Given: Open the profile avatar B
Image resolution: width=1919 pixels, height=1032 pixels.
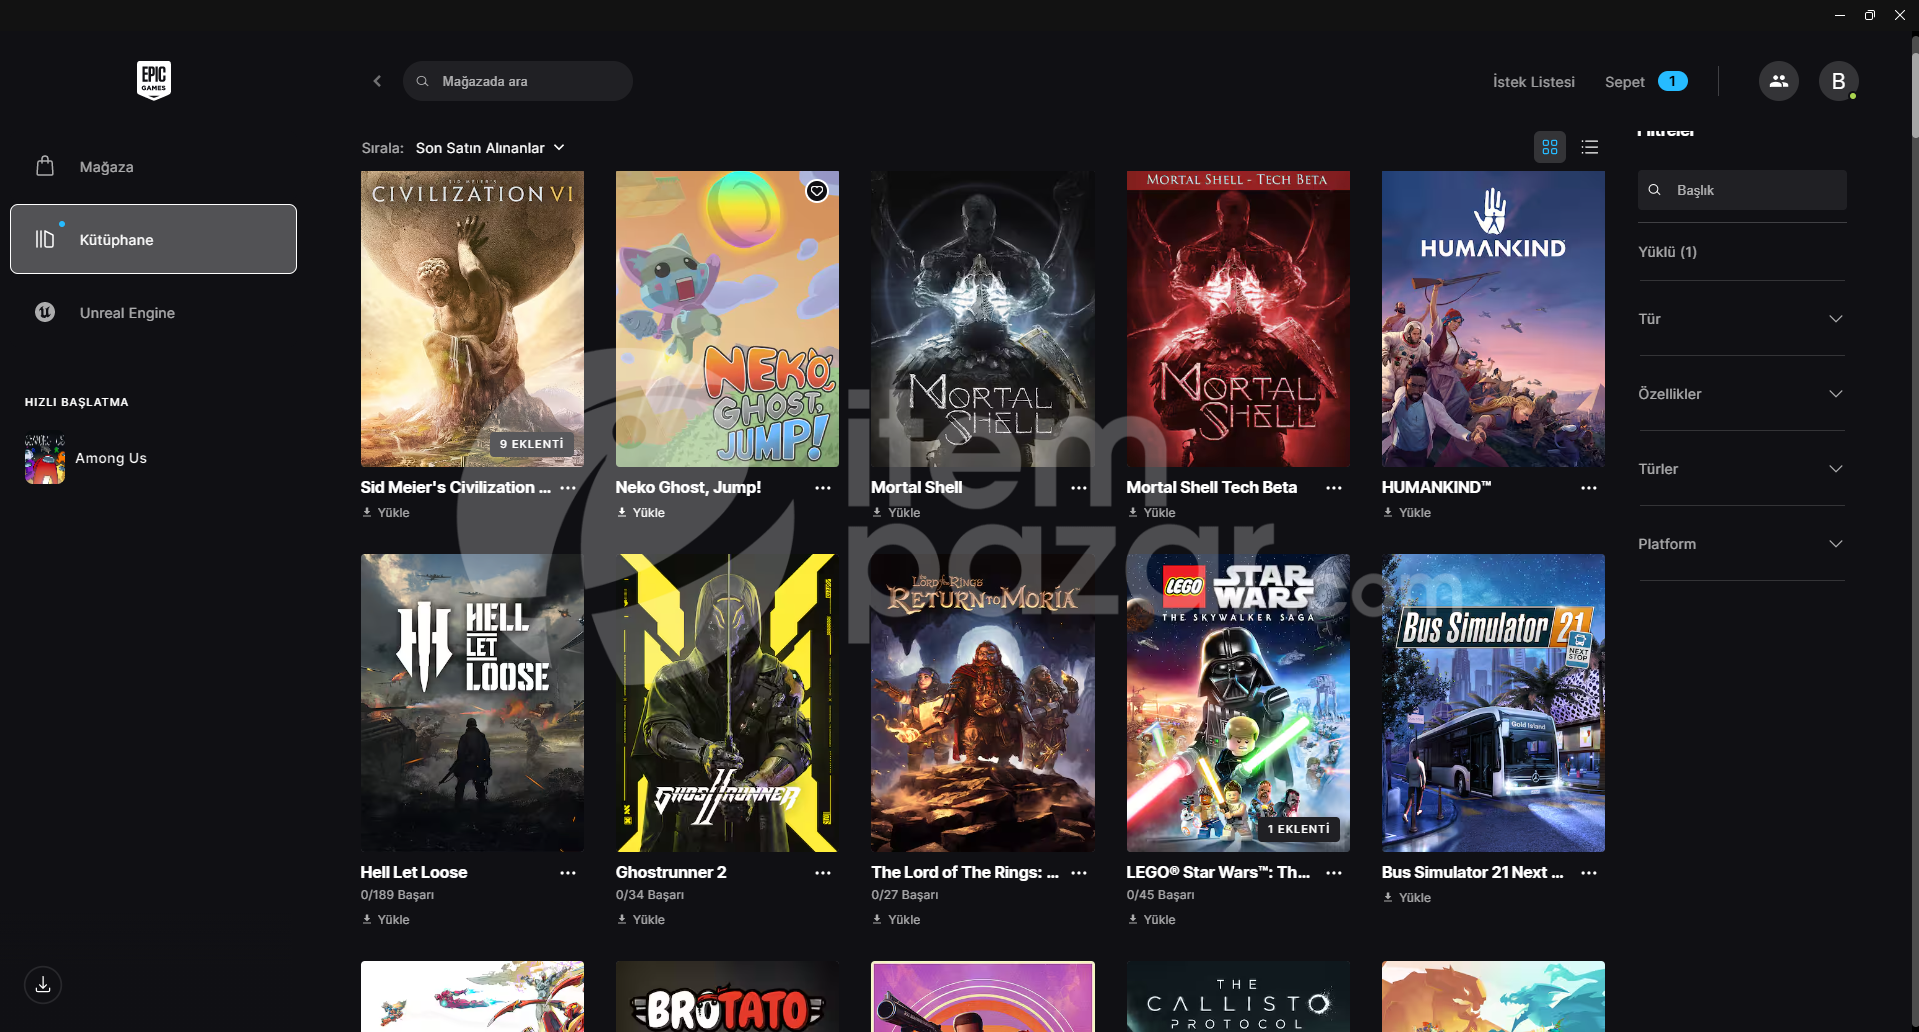Looking at the screenshot, I should (x=1838, y=81).
